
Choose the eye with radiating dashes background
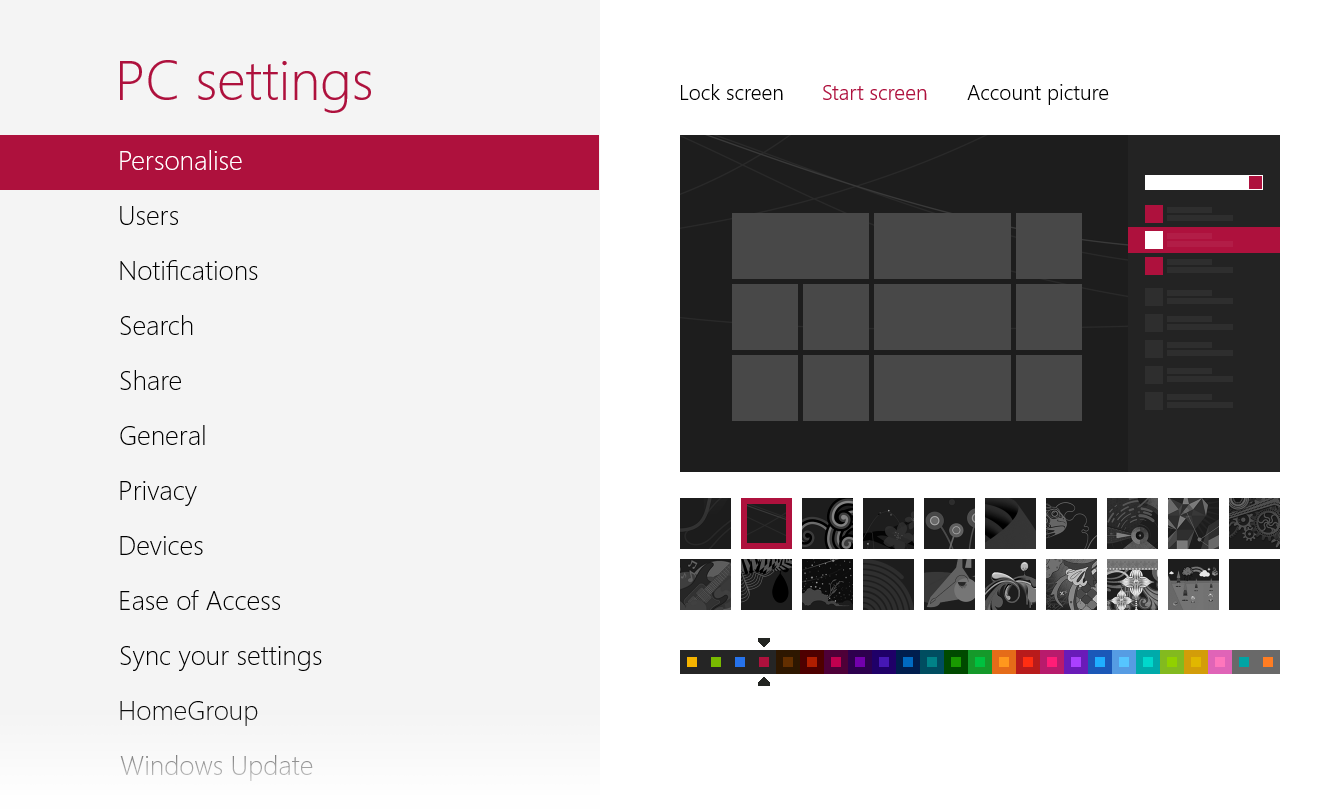pos(1132,523)
